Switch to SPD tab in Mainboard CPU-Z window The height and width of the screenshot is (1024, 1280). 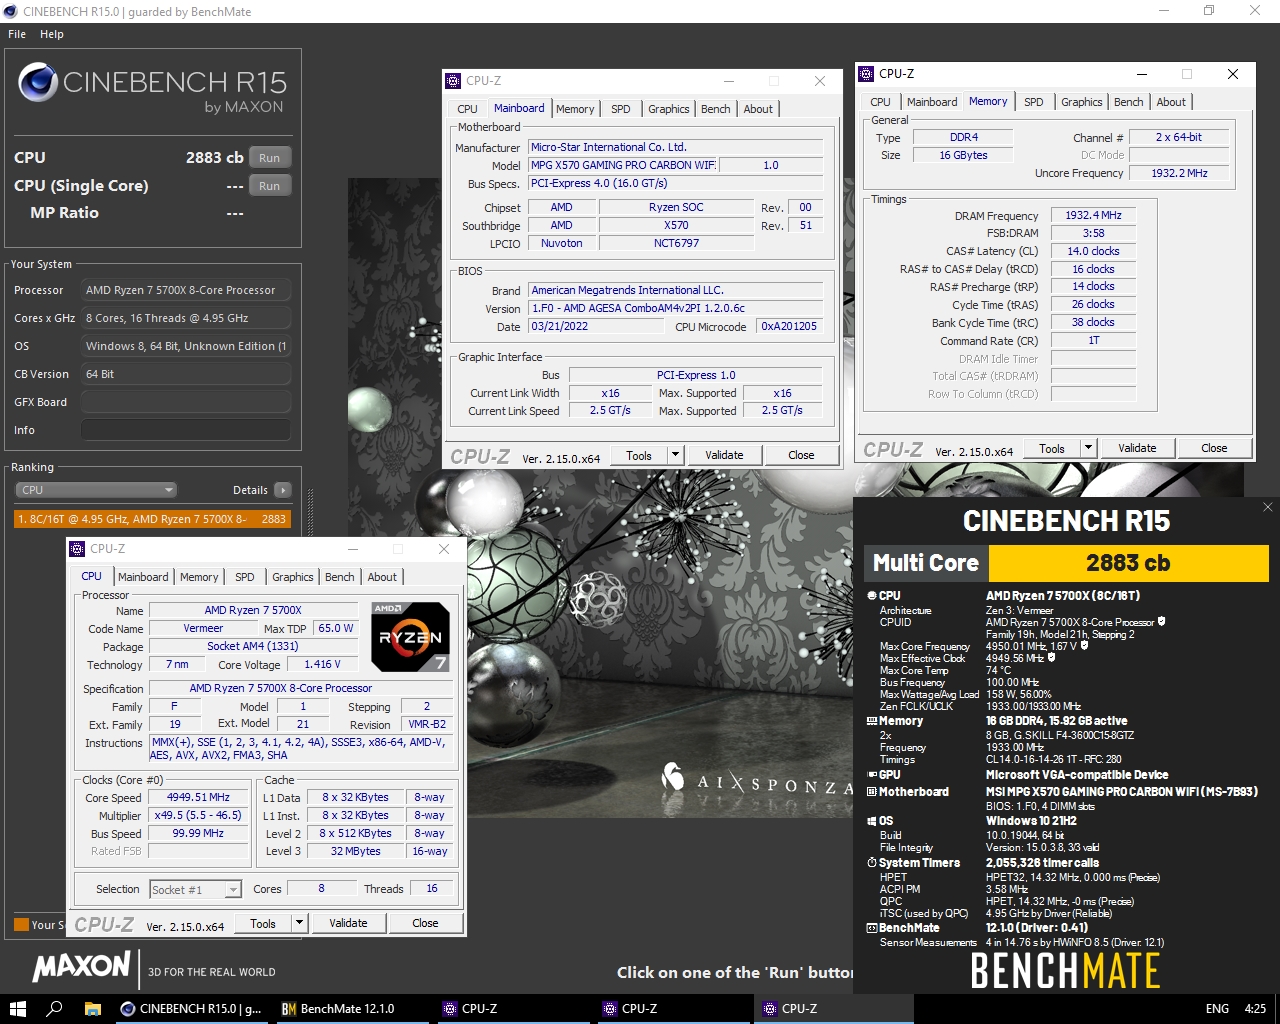tap(621, 109)
